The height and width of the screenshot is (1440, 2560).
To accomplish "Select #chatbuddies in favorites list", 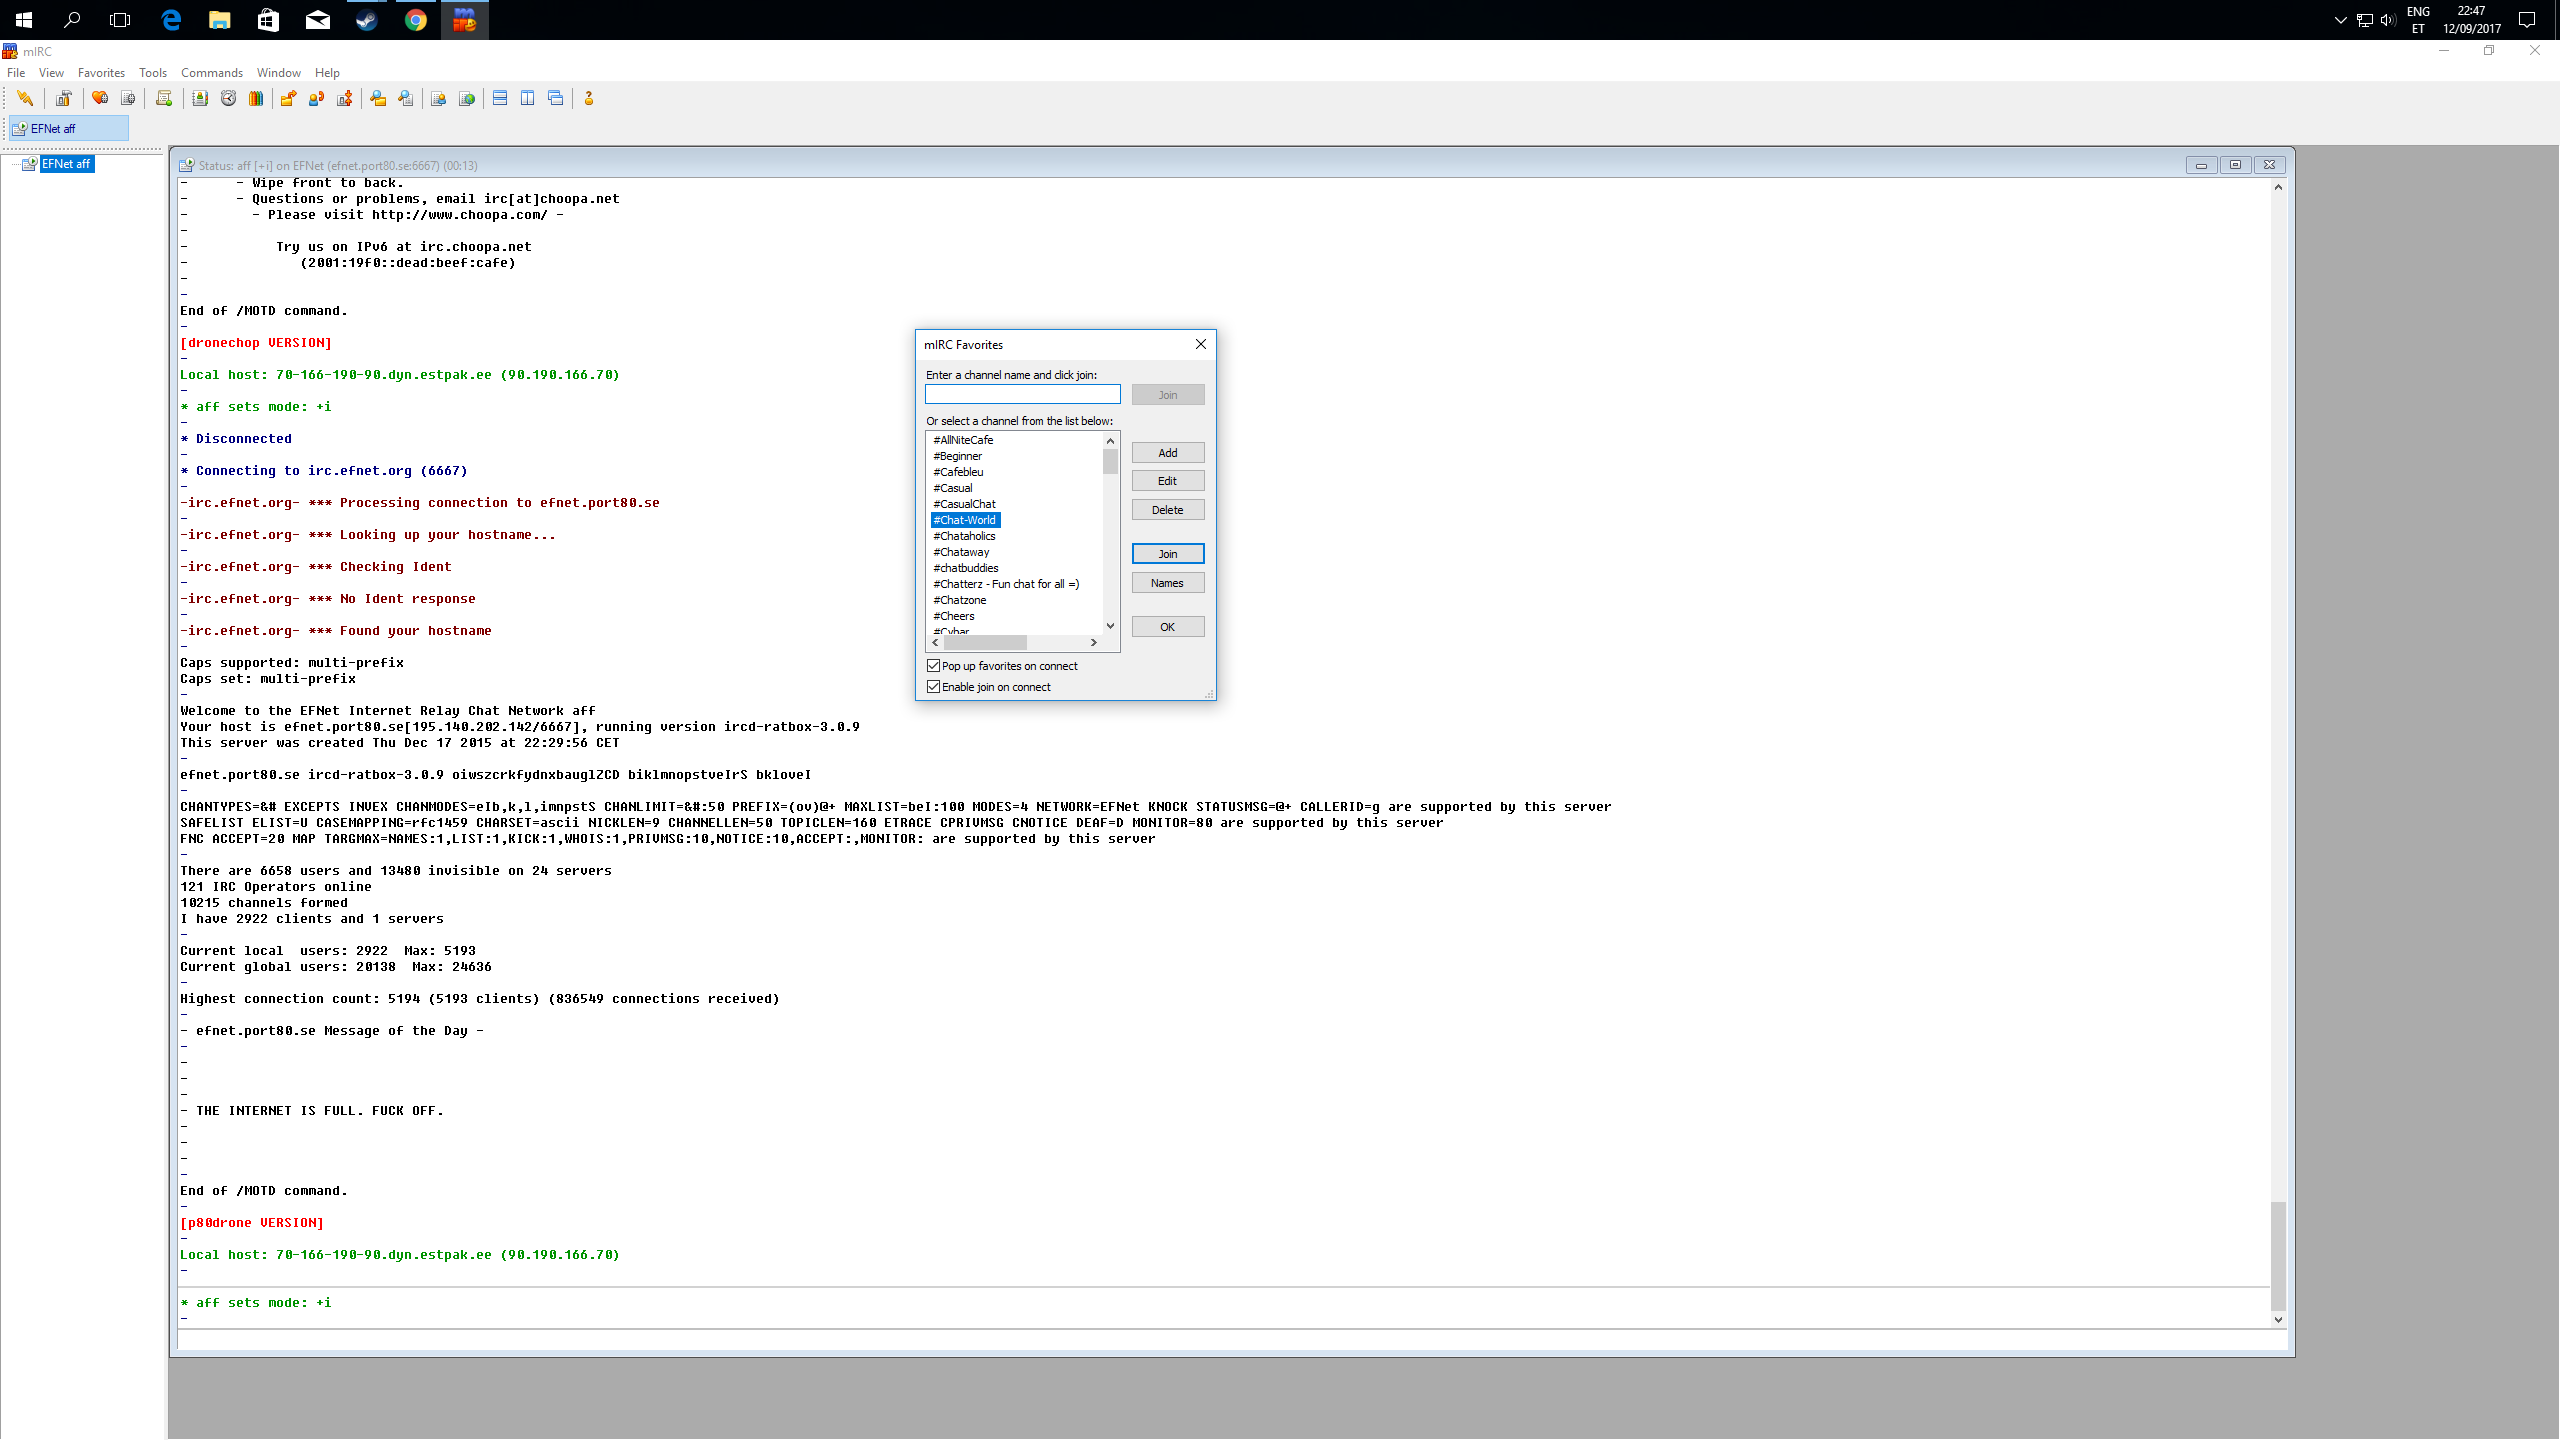I will 966,568.
